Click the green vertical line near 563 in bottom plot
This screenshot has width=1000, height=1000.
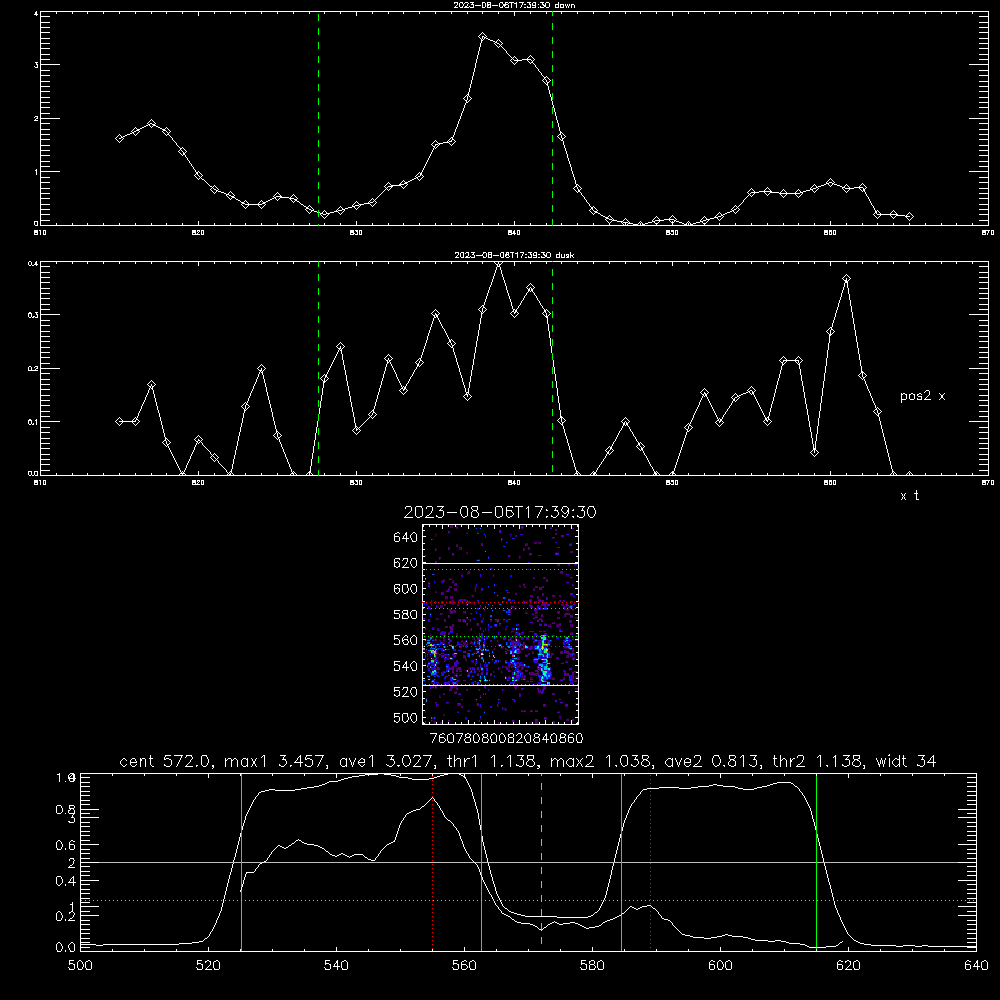tap(482, 861)
